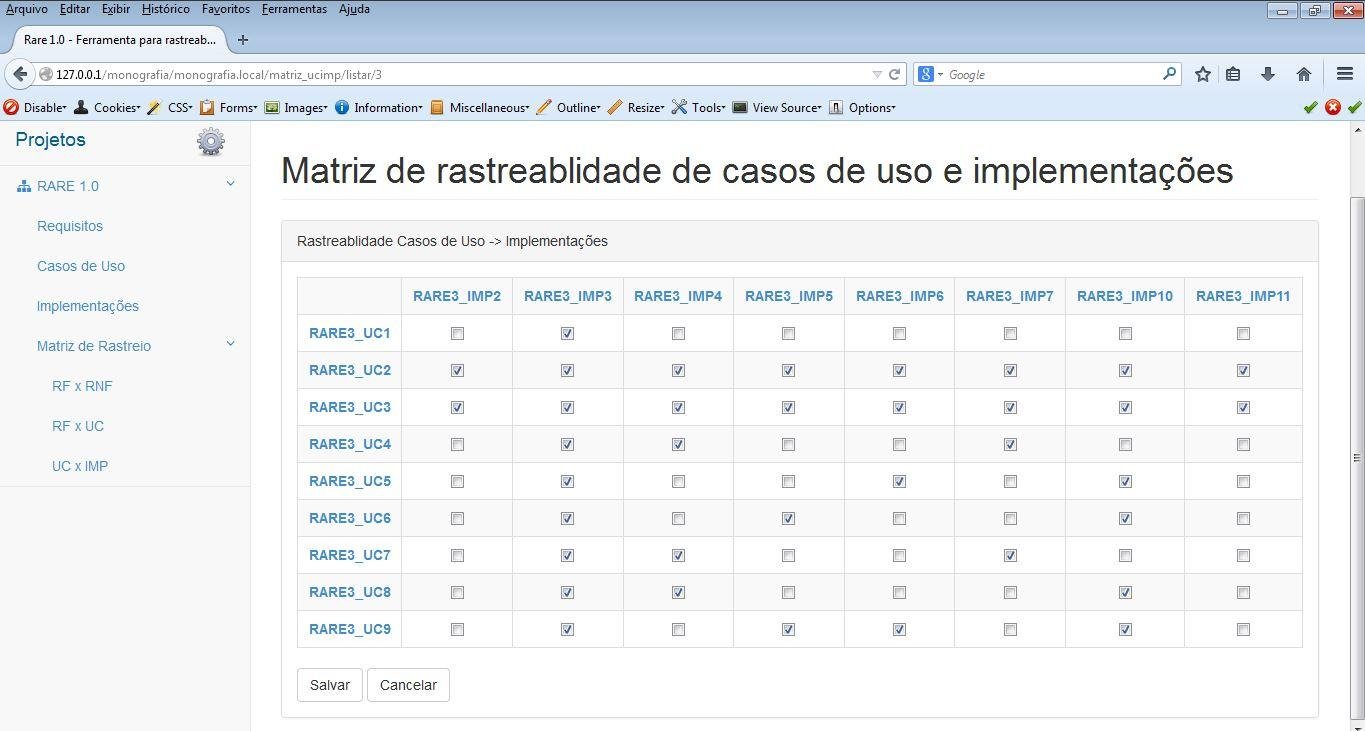Image resolution: width=1365 pixels, height=731 pixels.
Task: Uncheck RARE3_UC6 under RARE3_IMP5
Action: pos(788,518)
